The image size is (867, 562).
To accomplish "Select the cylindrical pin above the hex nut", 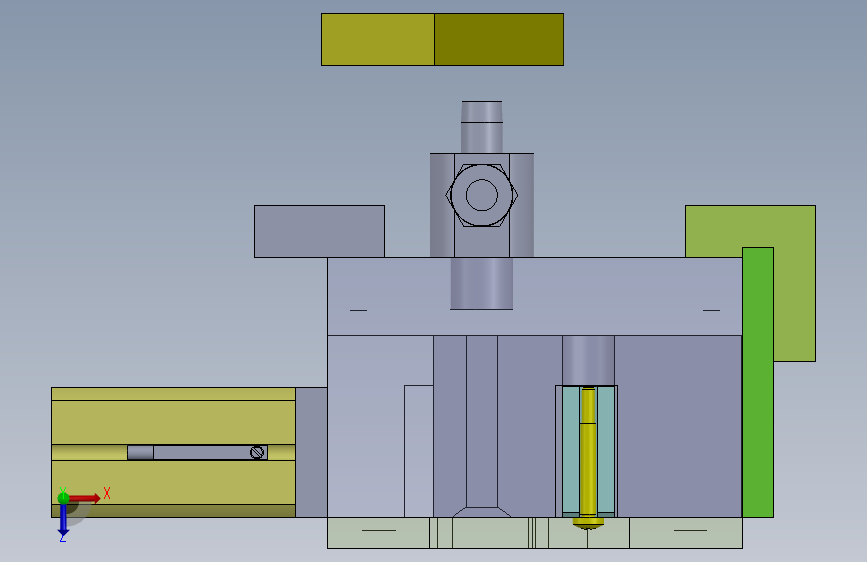I will (482, 127).
